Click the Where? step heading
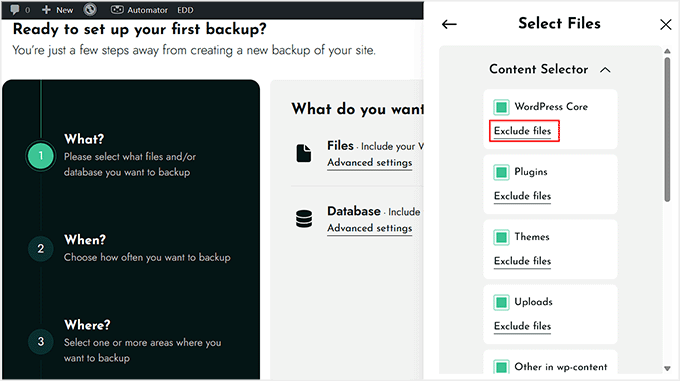 [x=87, y=325]
